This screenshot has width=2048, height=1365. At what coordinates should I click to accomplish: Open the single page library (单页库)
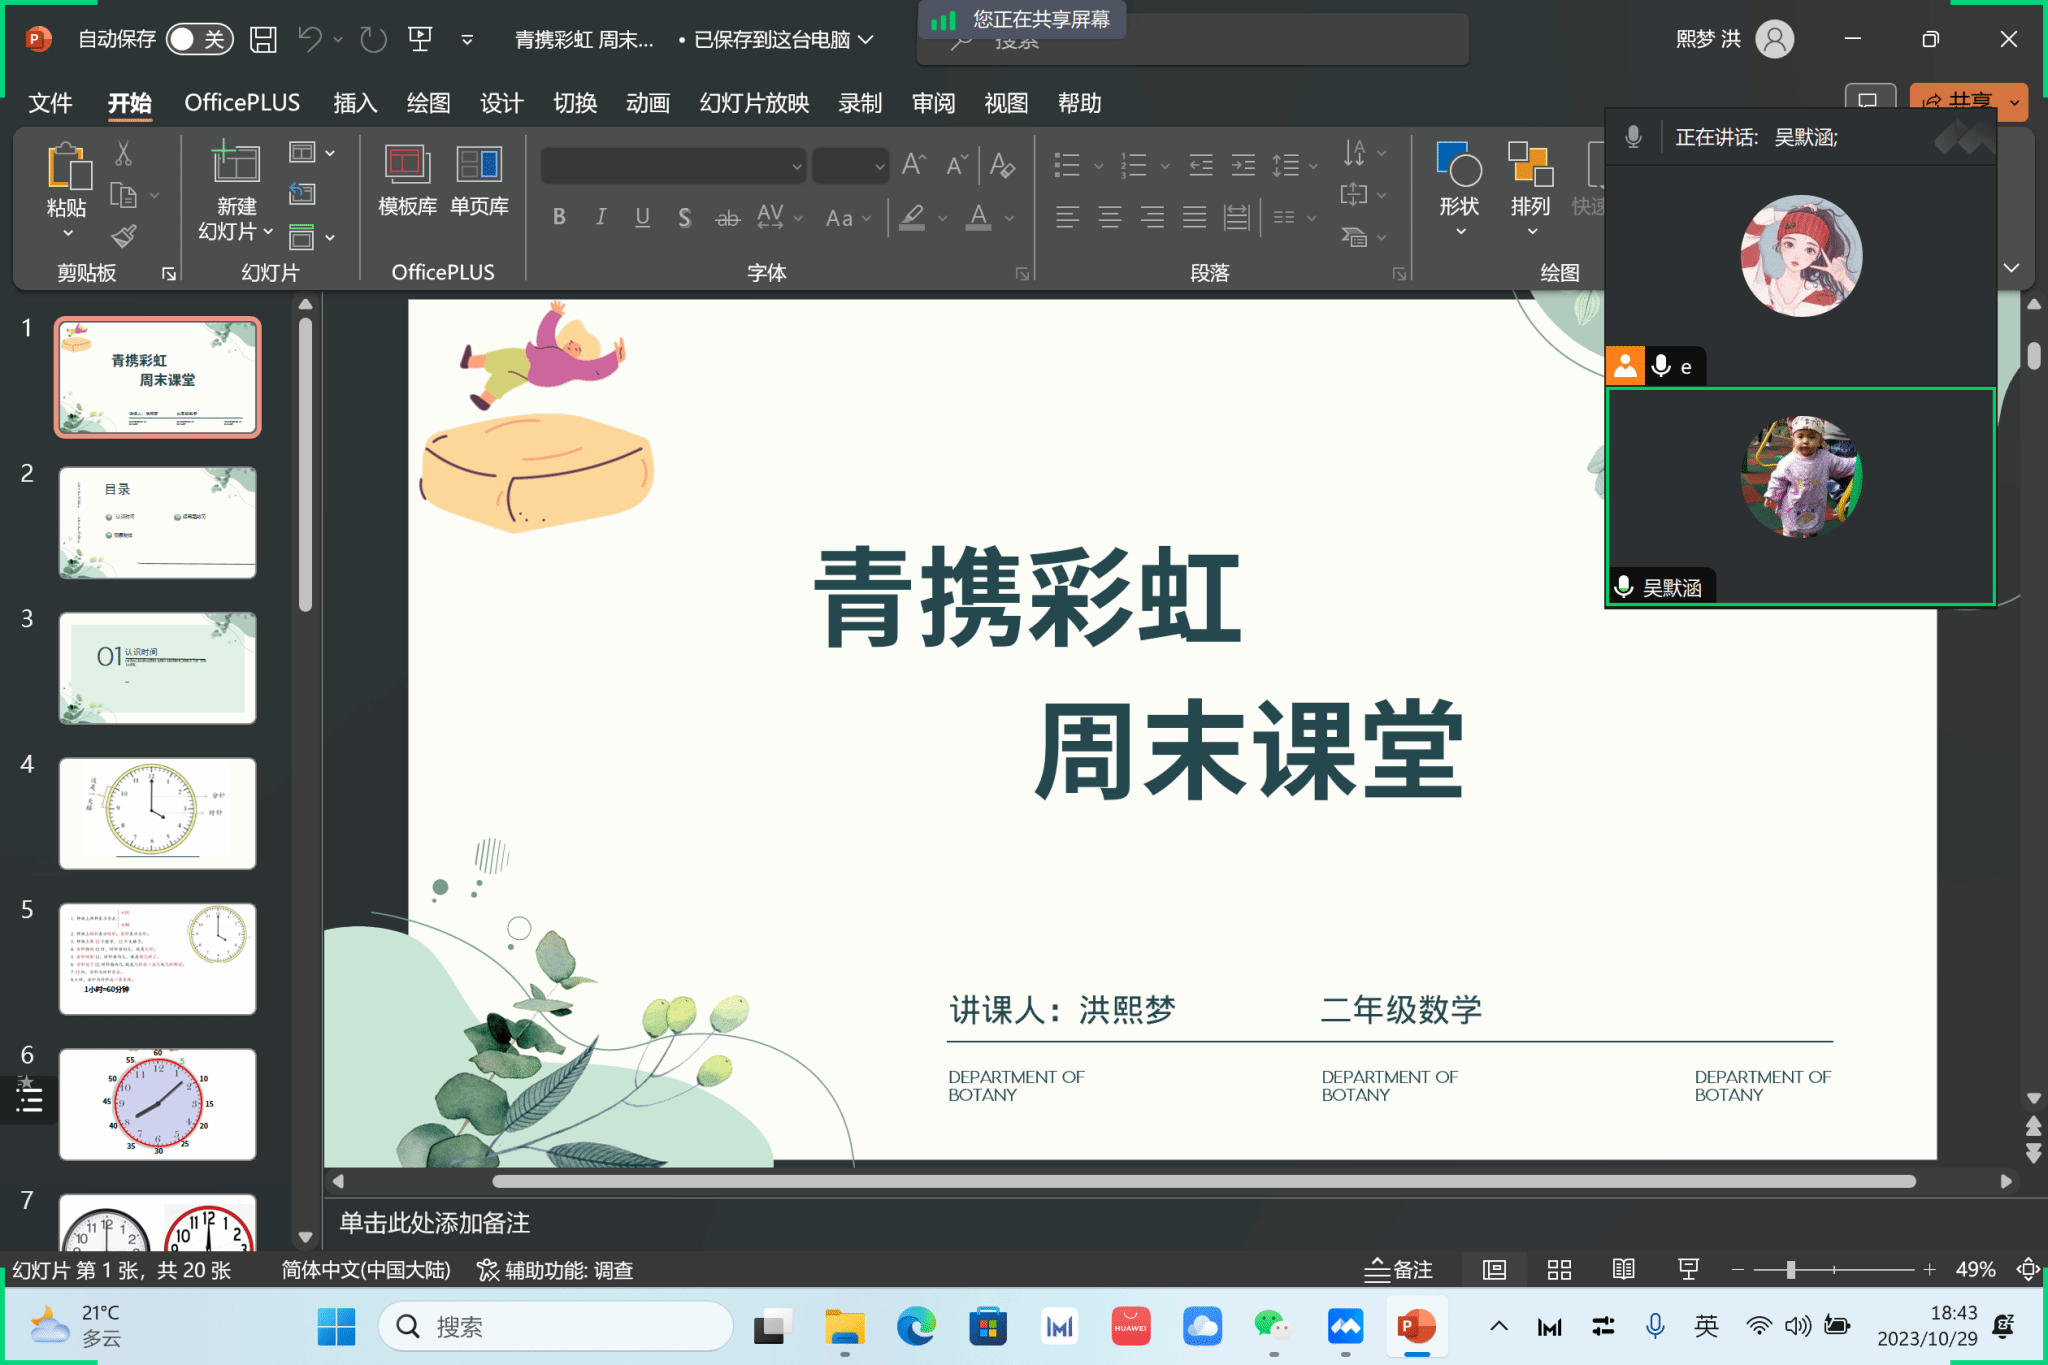click(479, 179)
